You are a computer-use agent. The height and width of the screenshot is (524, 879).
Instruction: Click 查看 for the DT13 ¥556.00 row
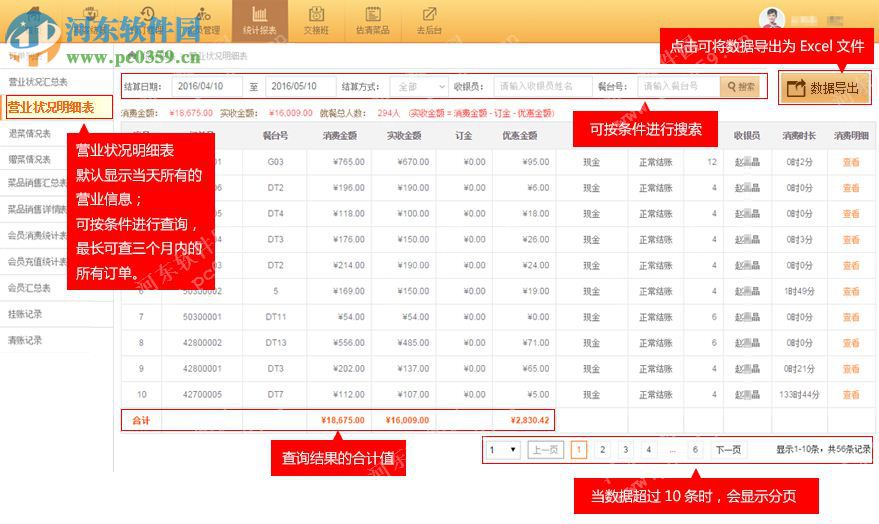click(851, 342)
